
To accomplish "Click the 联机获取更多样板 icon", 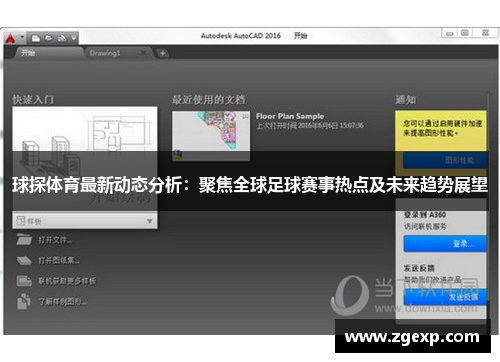I will coord(24,281).
